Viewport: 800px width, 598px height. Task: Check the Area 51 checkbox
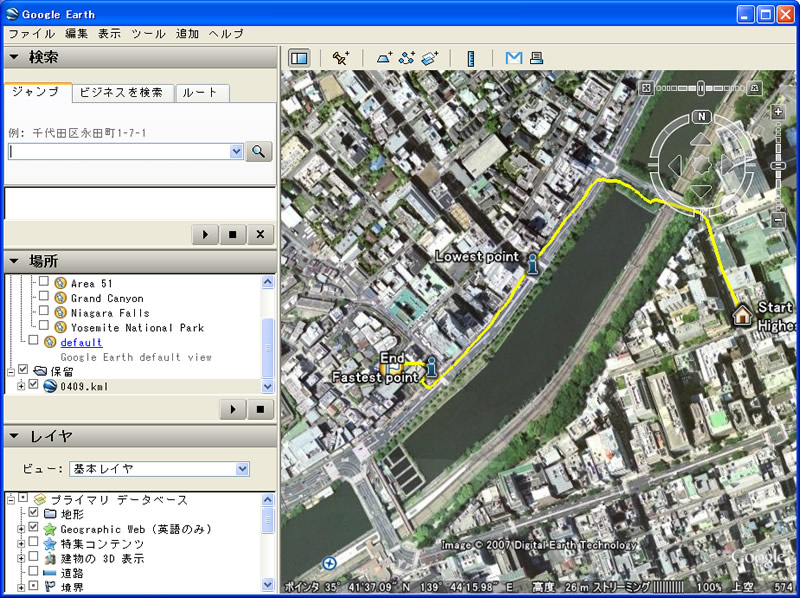tap(44, 282)
